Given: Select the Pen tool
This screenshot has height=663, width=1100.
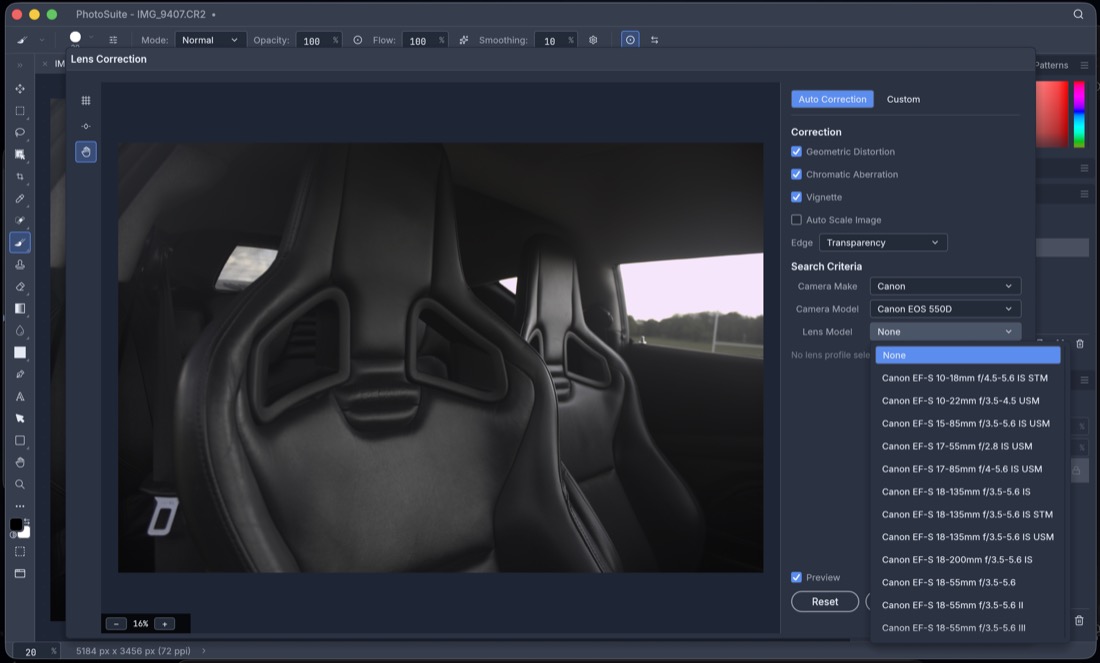Looking at the screenshot, I should (x=20, y=374).
